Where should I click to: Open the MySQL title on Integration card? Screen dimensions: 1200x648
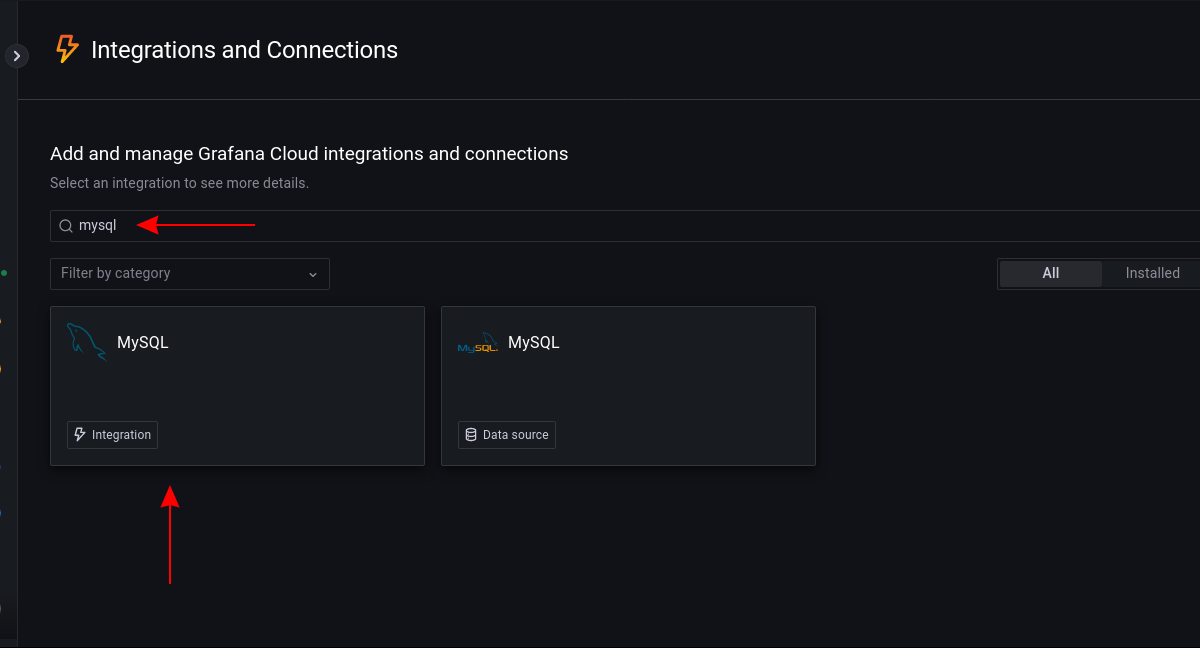tap(143, 343)
